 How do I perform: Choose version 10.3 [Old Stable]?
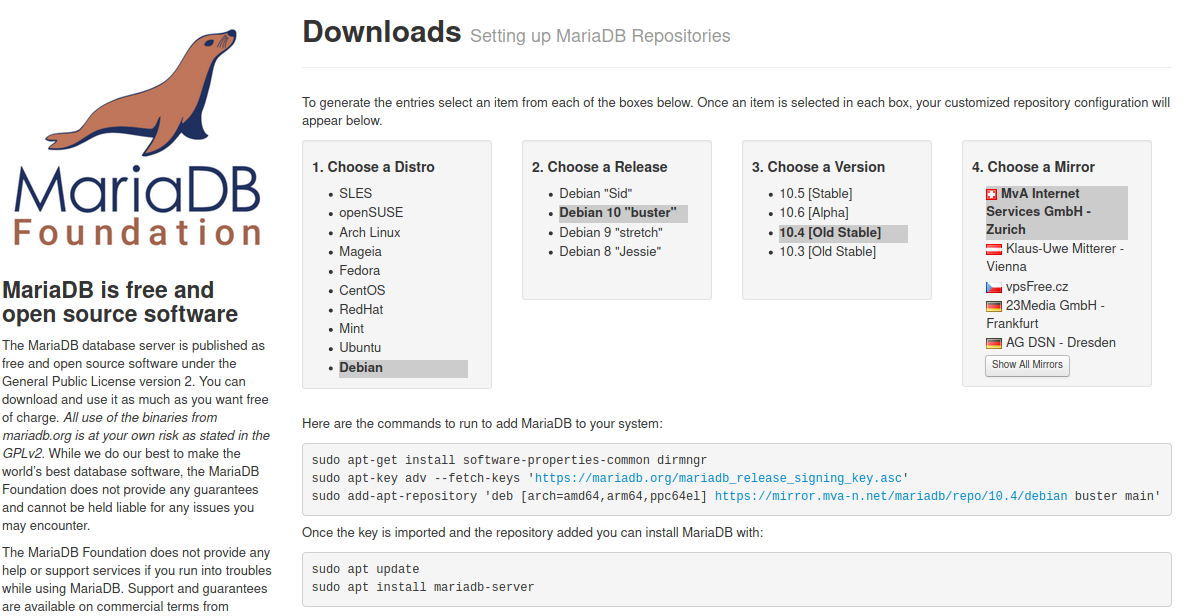click(827, 251)
